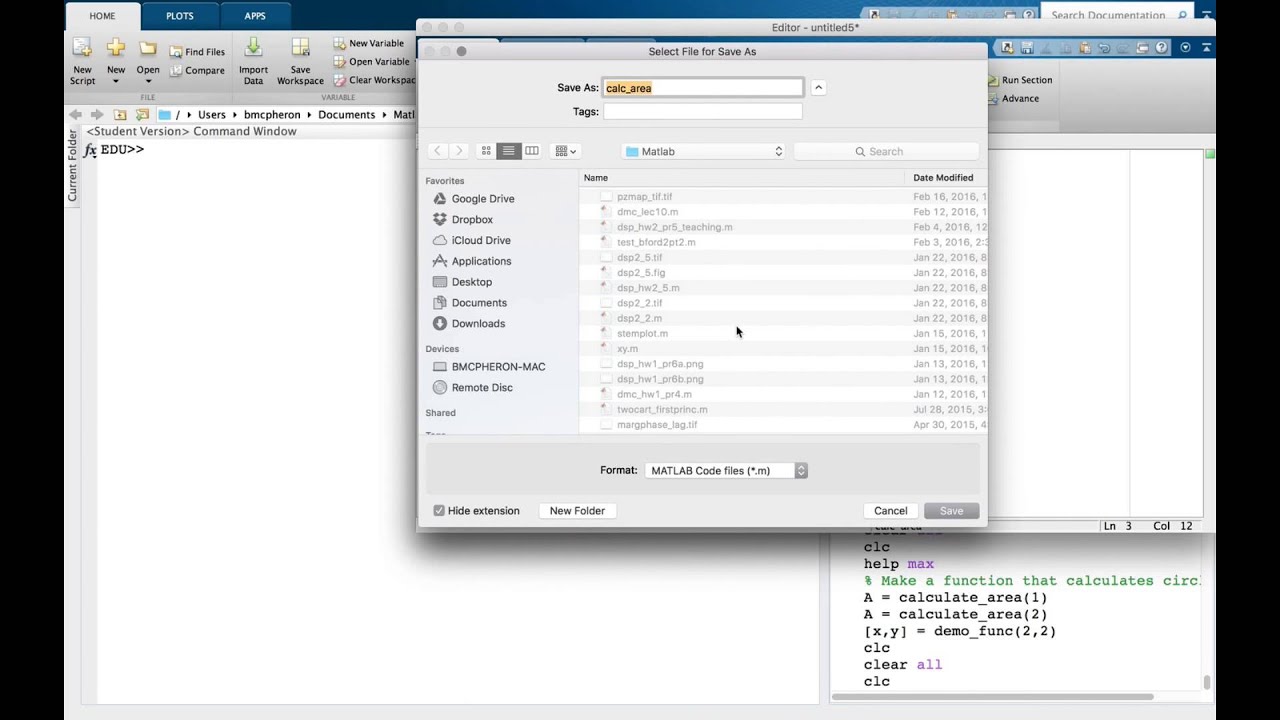
Task: Switch to the PLOTS tab
Action: click(x=180, y=16)
